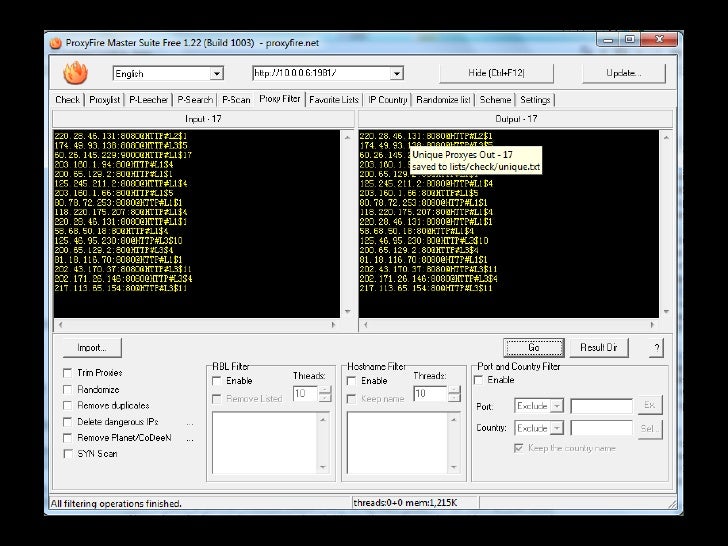Click the RBL Threads value field
The height and width of the screenshot is (546, 728).
pyautogui.click(x=306, y=394)
